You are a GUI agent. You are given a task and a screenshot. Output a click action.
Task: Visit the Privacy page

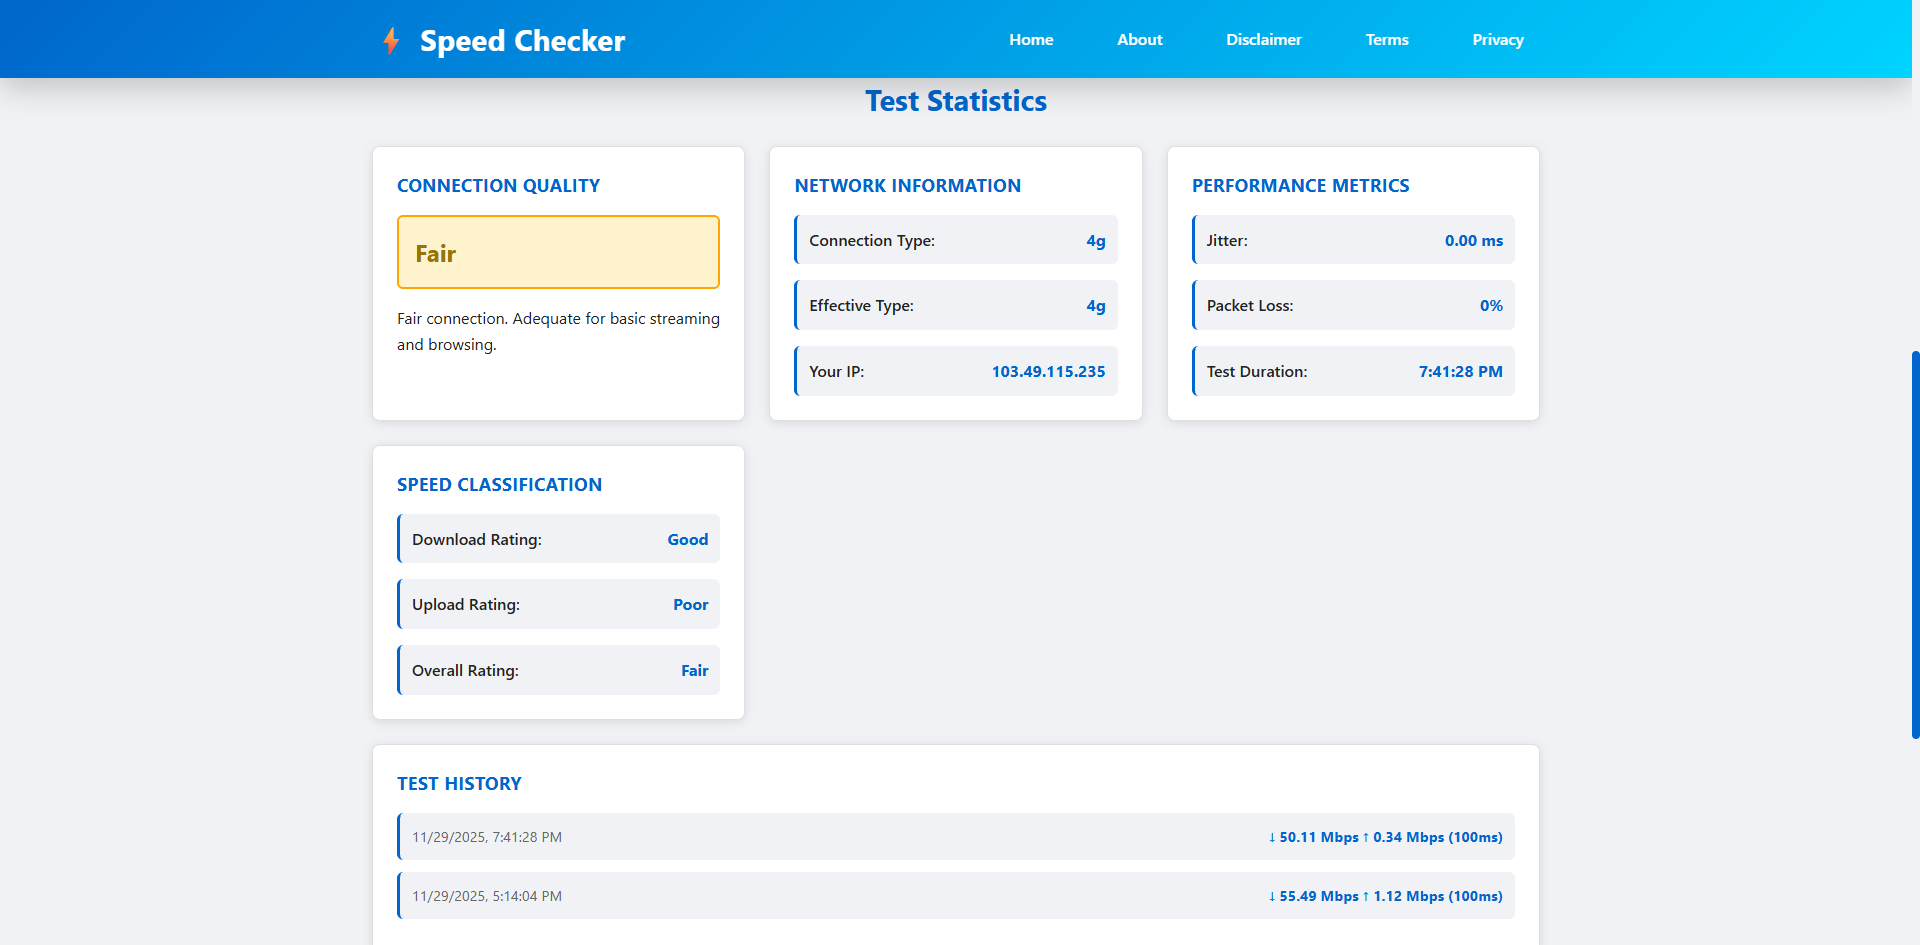pos(1497,39)
